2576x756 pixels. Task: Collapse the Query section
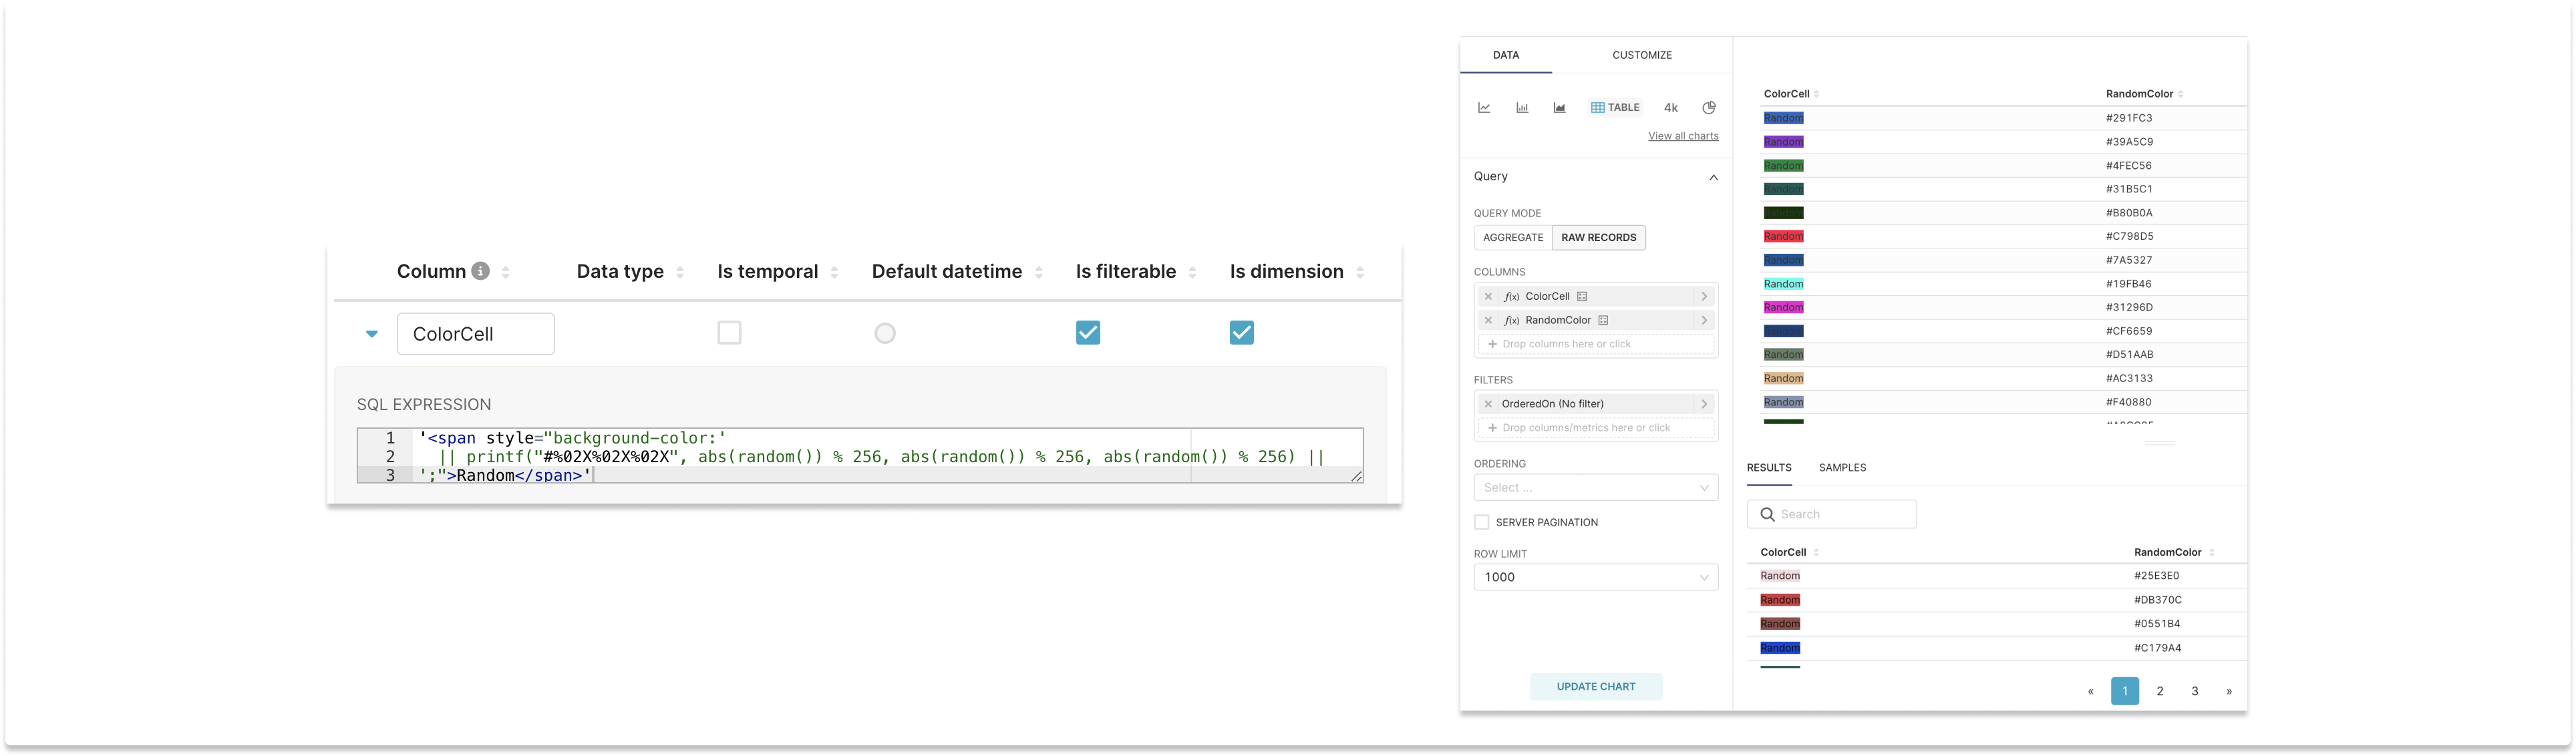[x=1714, y=177]
